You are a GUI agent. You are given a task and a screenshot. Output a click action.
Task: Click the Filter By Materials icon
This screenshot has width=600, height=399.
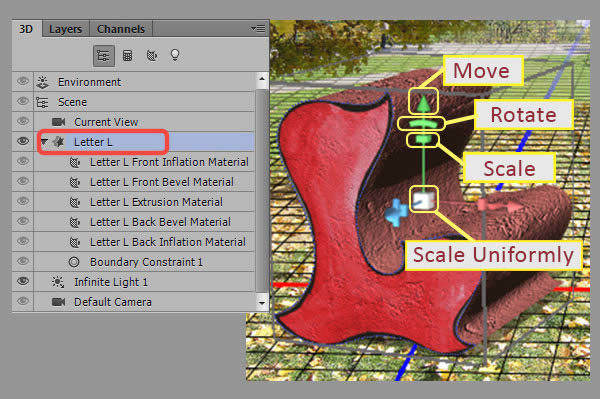coord(152,56)
